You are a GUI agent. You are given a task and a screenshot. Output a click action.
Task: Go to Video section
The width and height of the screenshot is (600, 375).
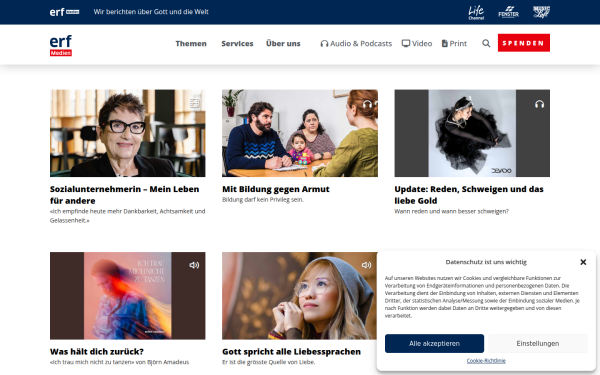pyautogui.click(x=417, y=44)
